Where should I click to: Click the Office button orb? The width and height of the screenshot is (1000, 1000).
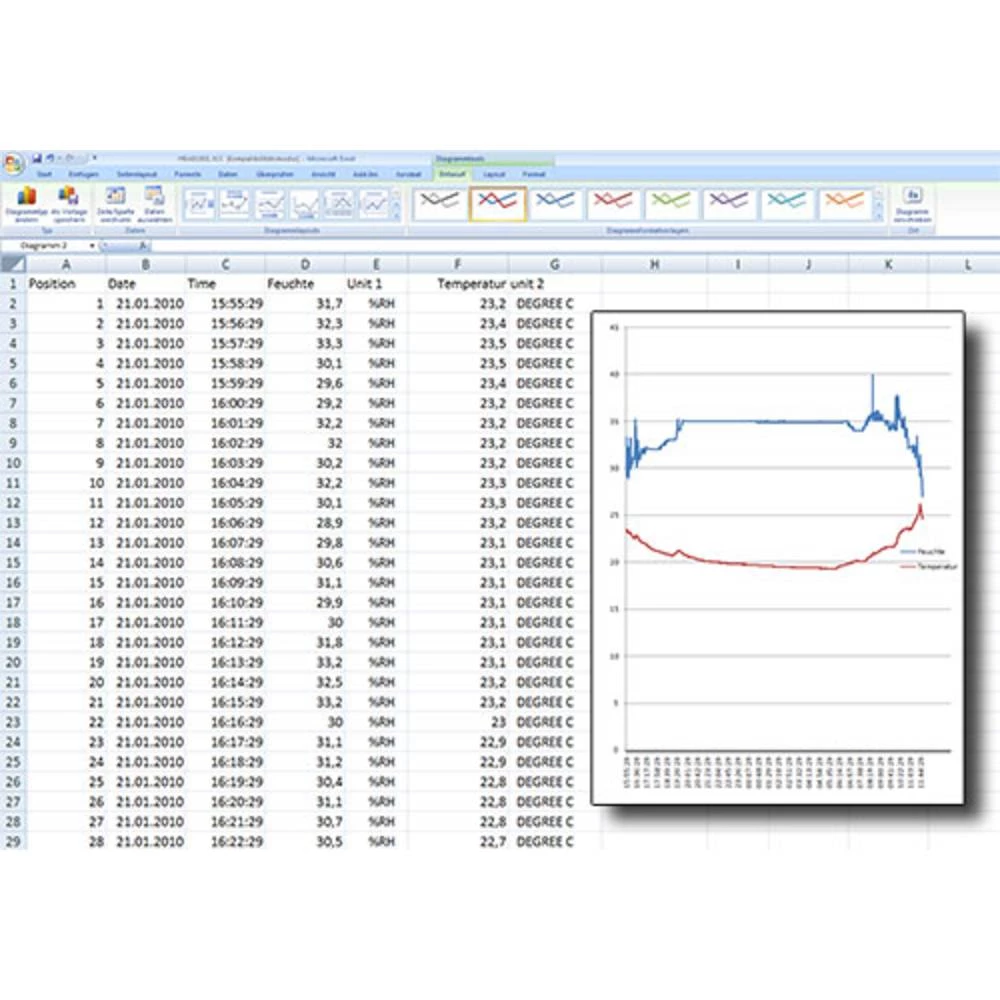click(x=13, y=165)
